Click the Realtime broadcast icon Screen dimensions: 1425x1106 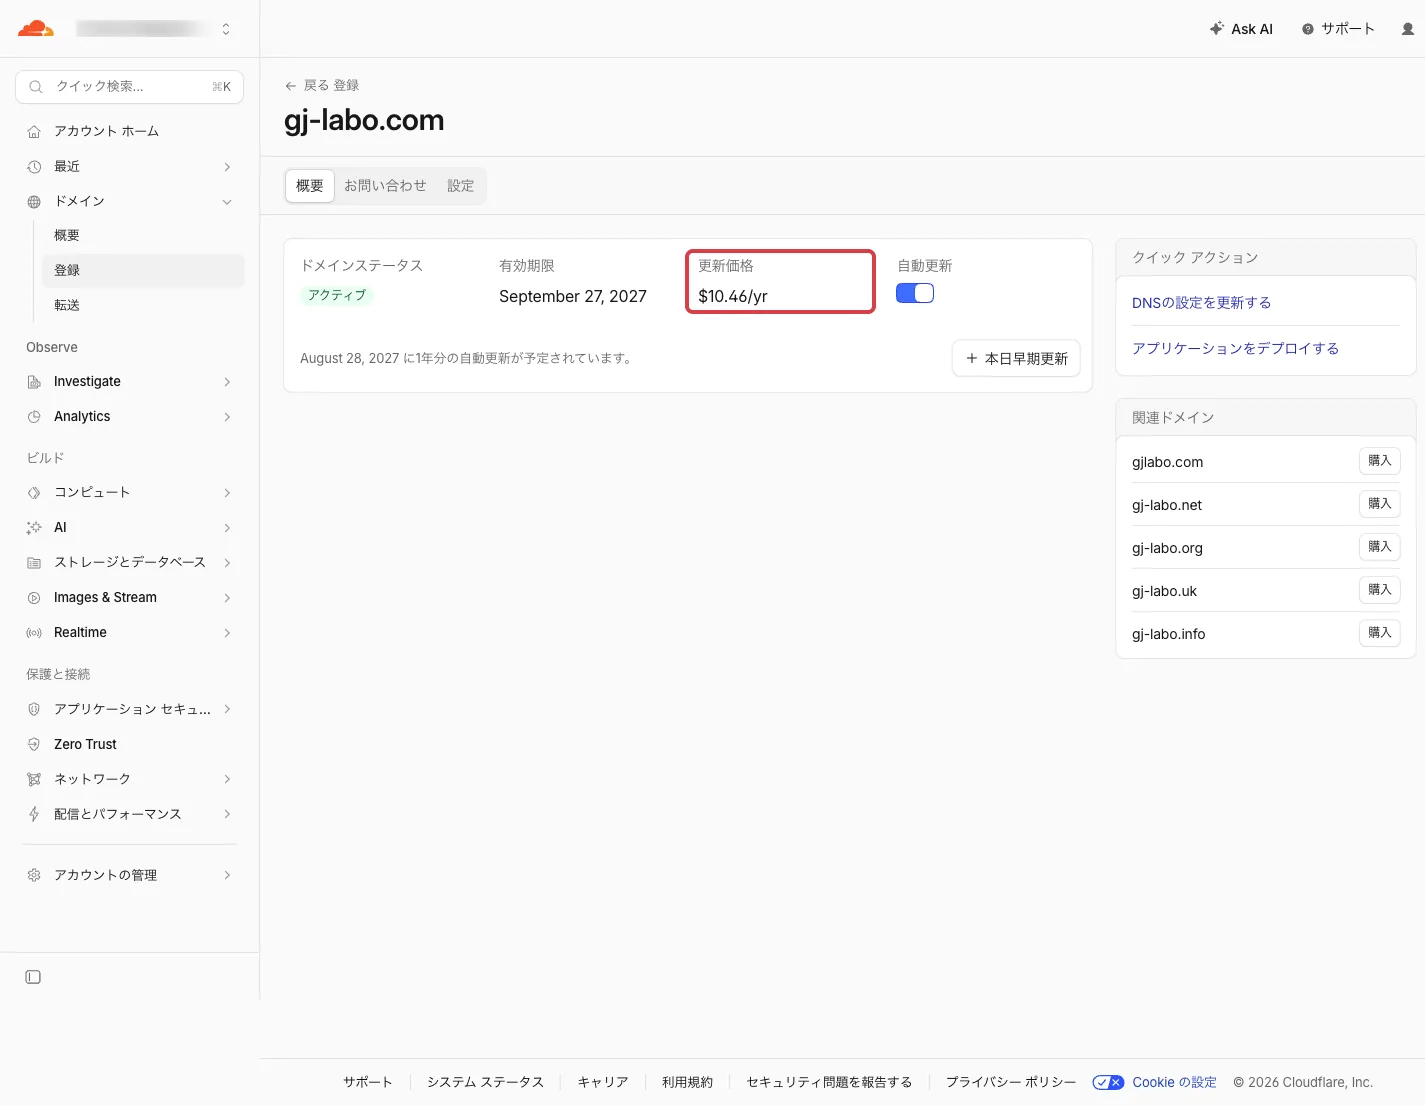click(x=34, y=633)
